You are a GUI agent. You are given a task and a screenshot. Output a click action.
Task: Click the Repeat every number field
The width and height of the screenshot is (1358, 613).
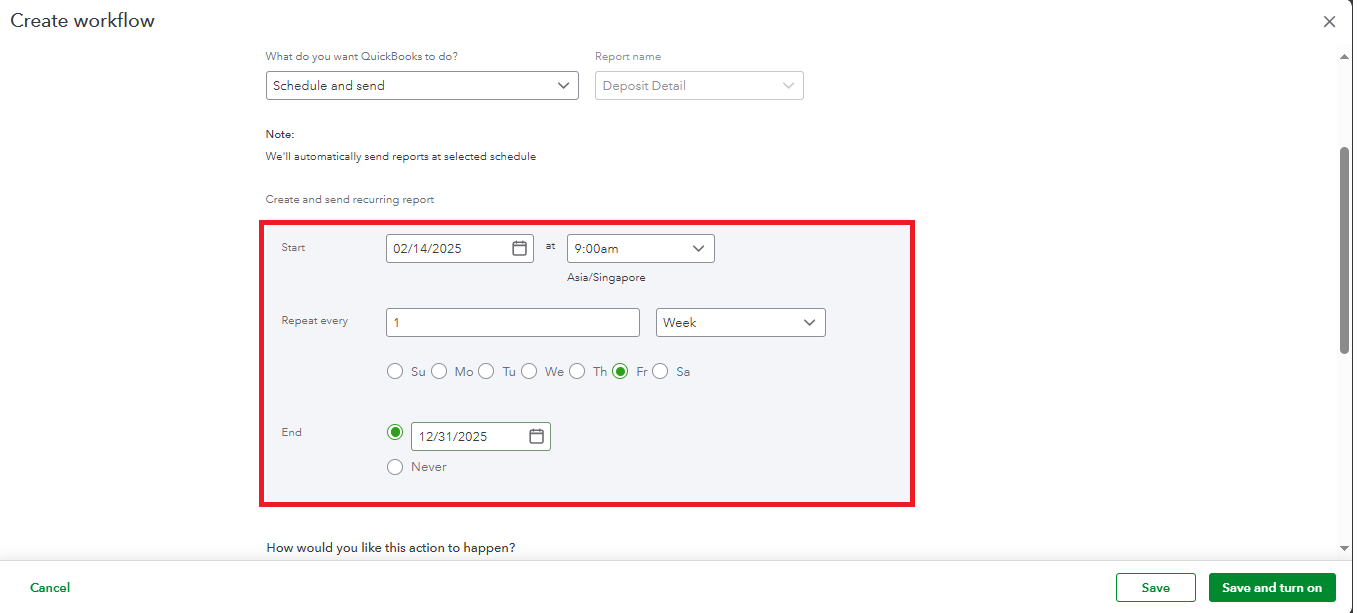(x=512, y=322)
